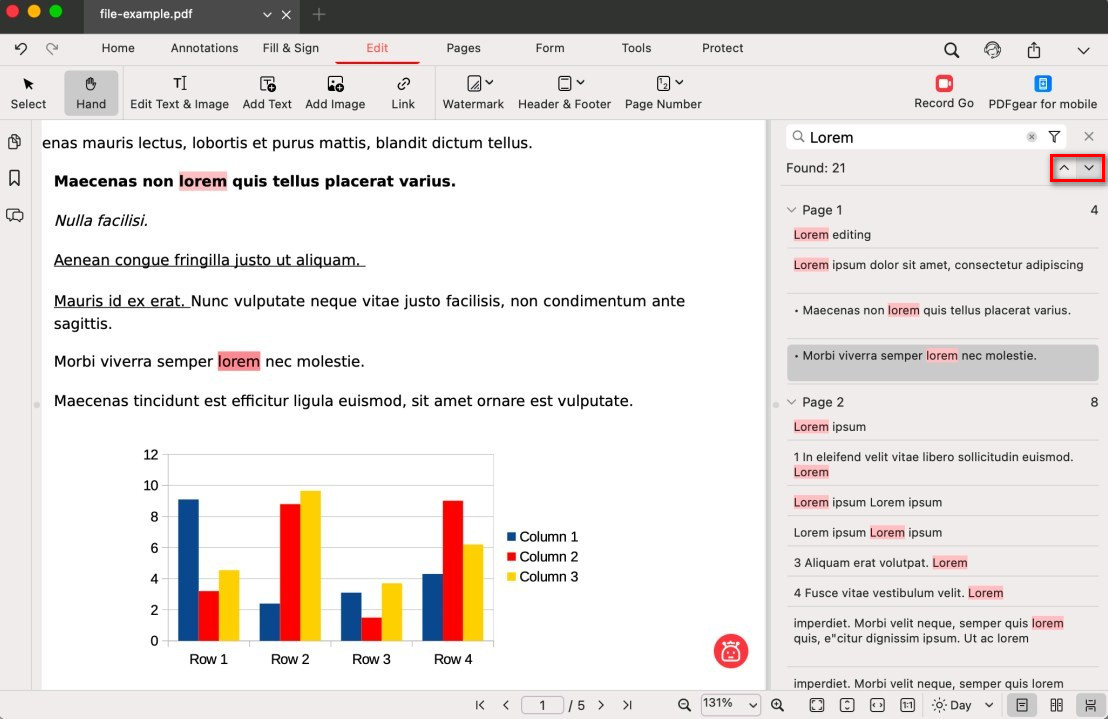The height and width of the screenshot is (719, 1108).
Task: Jump to next search result arrow
Action: [x=1089, y=168]
